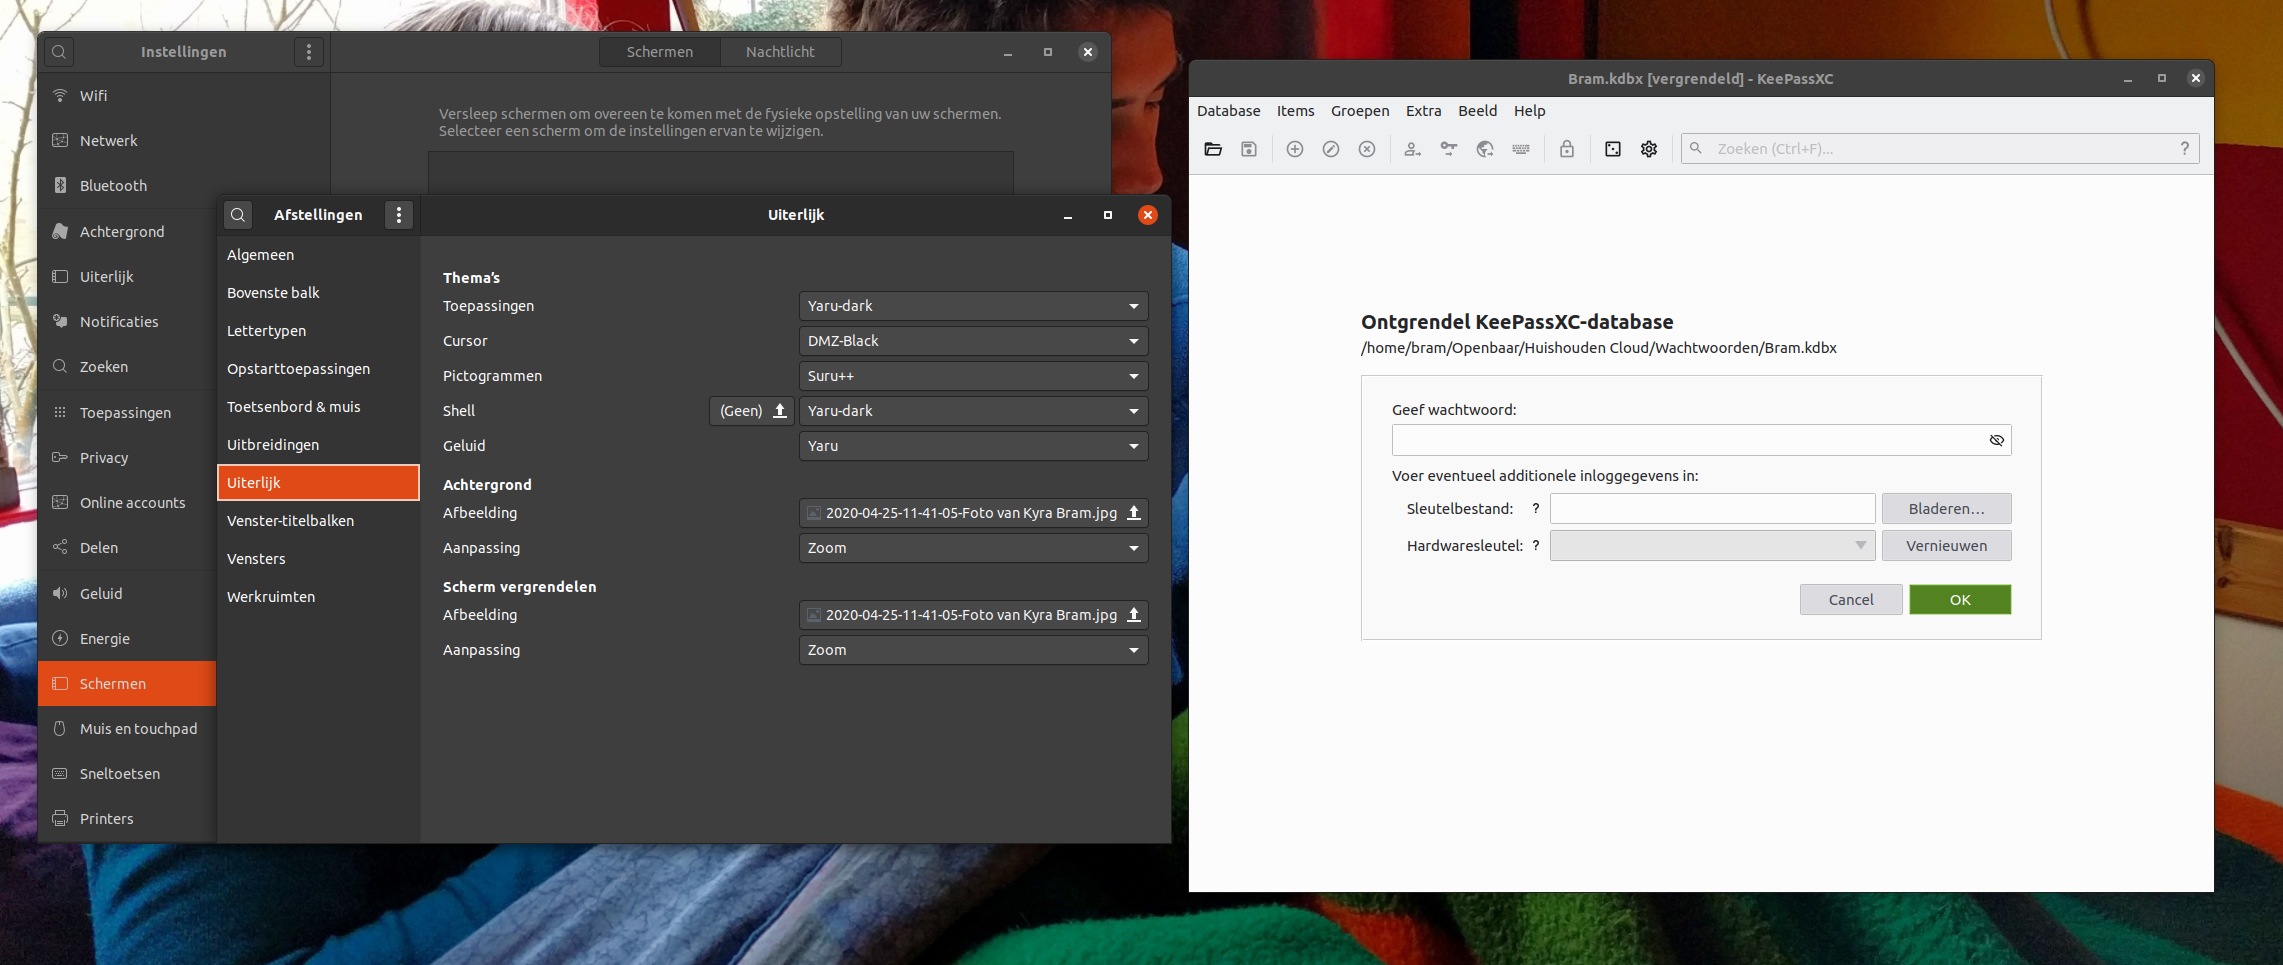Open KeePassXC application settings gear

pyautogui.click(x=1649, y=149)
